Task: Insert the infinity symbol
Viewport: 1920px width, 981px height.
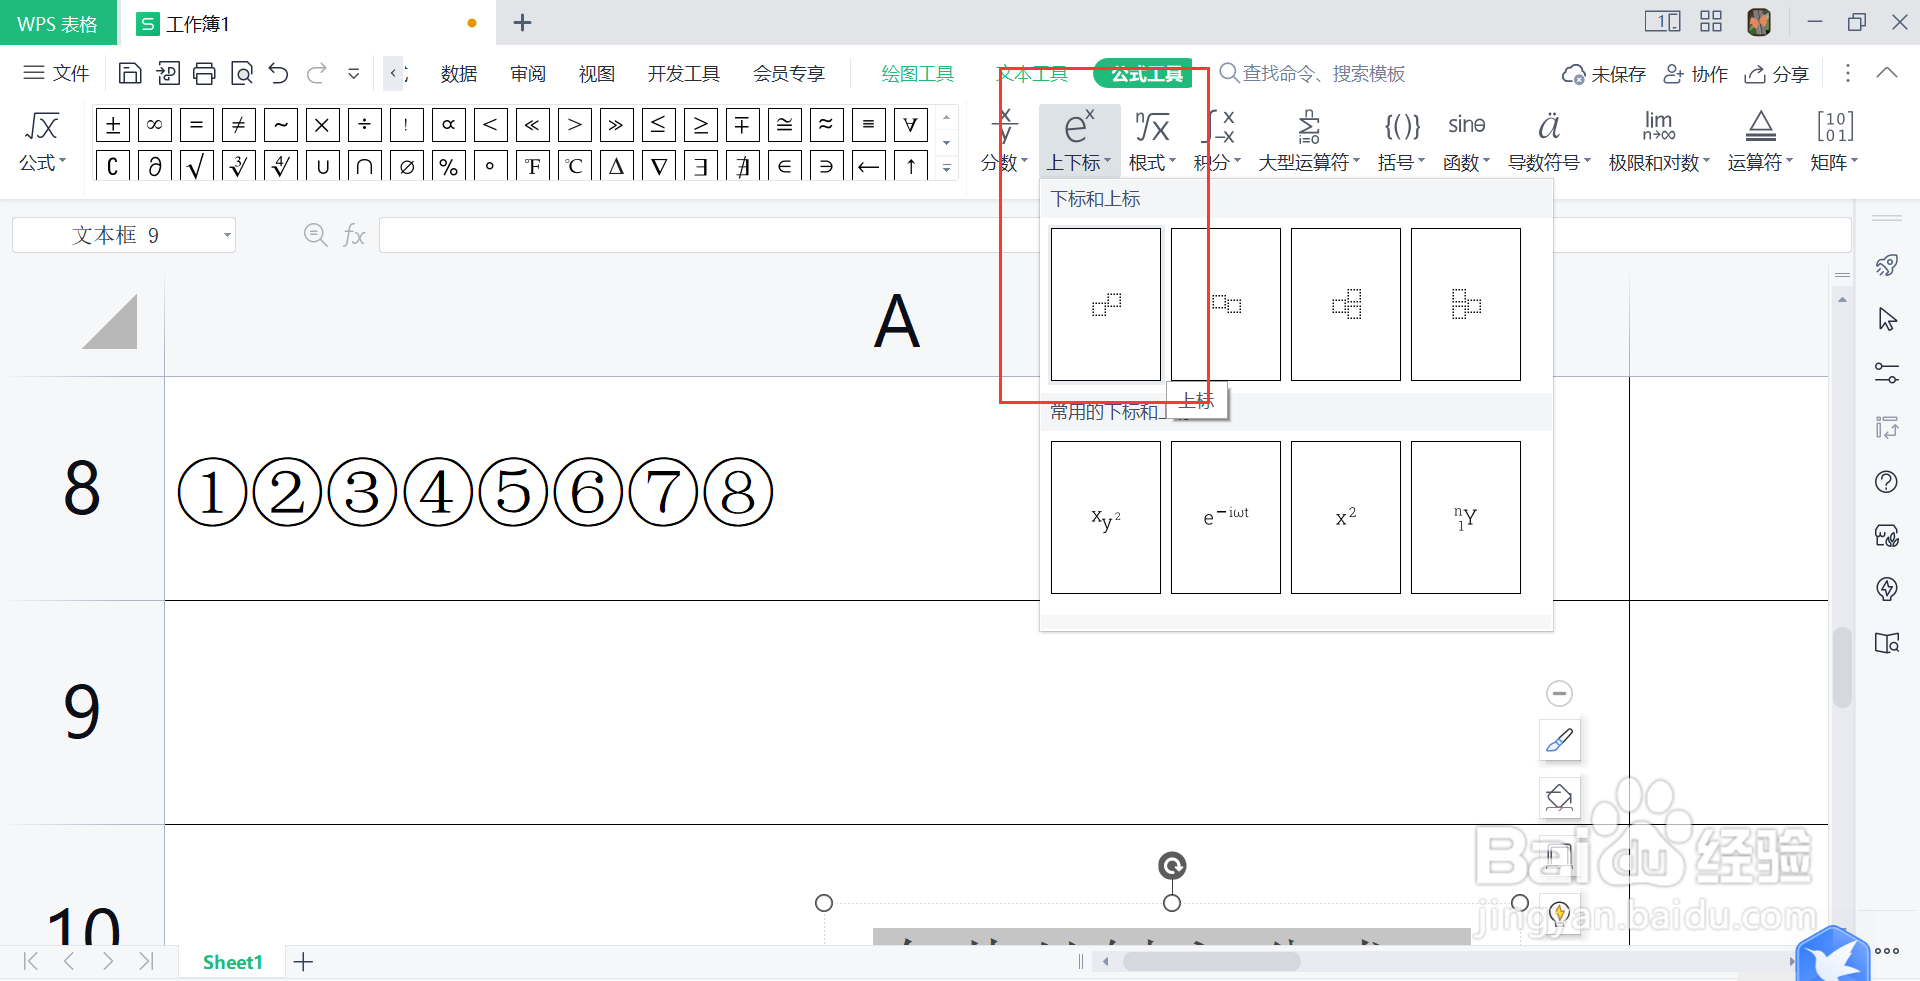Action: pos(155,125)
